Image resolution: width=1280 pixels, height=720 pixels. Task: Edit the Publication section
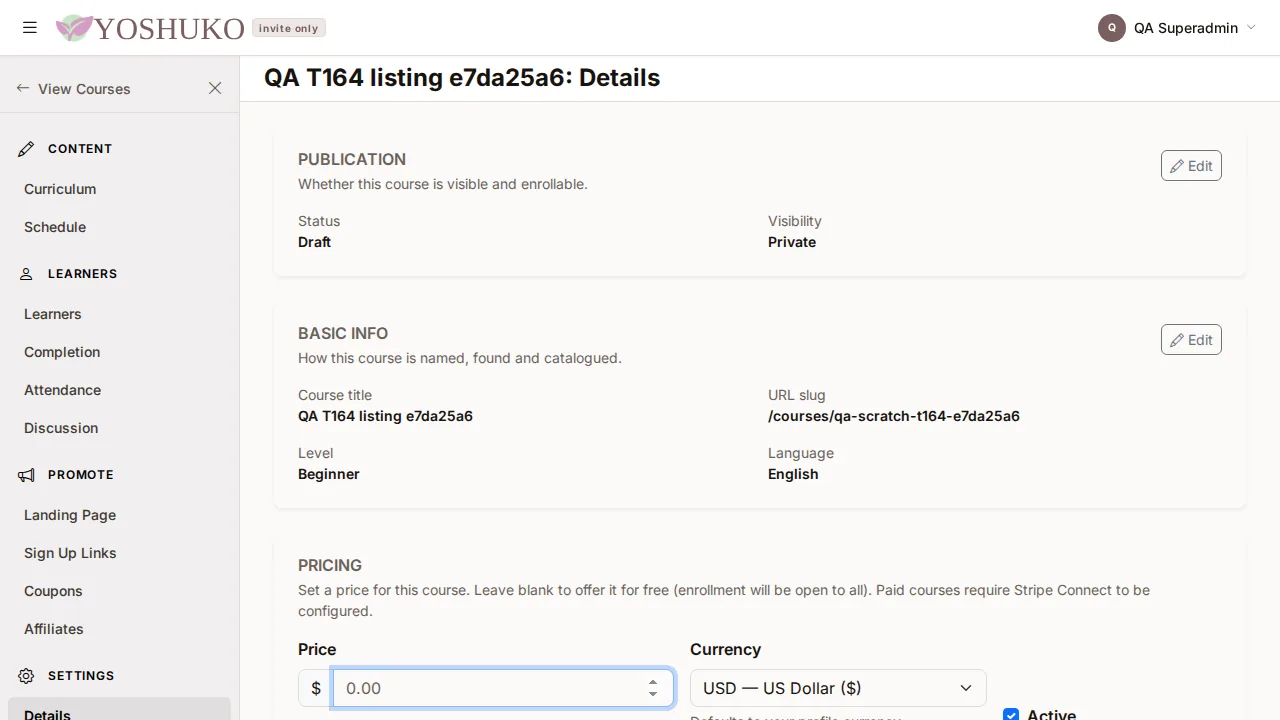(1191, 166)
